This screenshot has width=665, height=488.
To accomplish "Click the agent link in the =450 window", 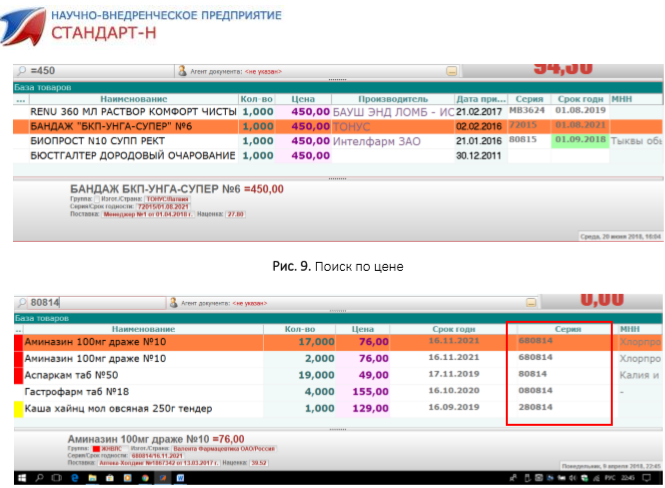I will point(263,71).
